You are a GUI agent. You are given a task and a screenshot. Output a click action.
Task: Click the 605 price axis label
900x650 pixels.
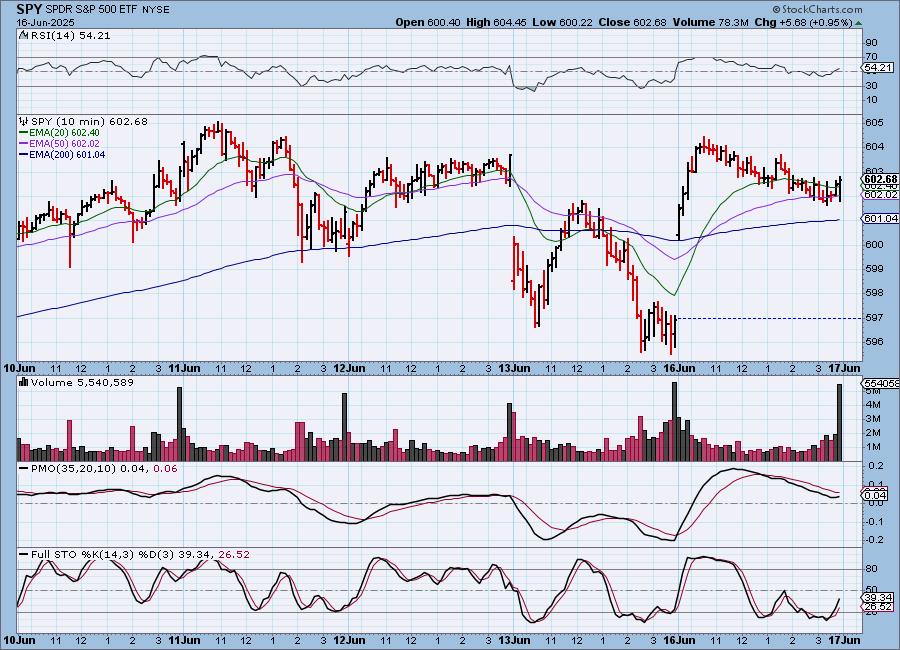875,122
